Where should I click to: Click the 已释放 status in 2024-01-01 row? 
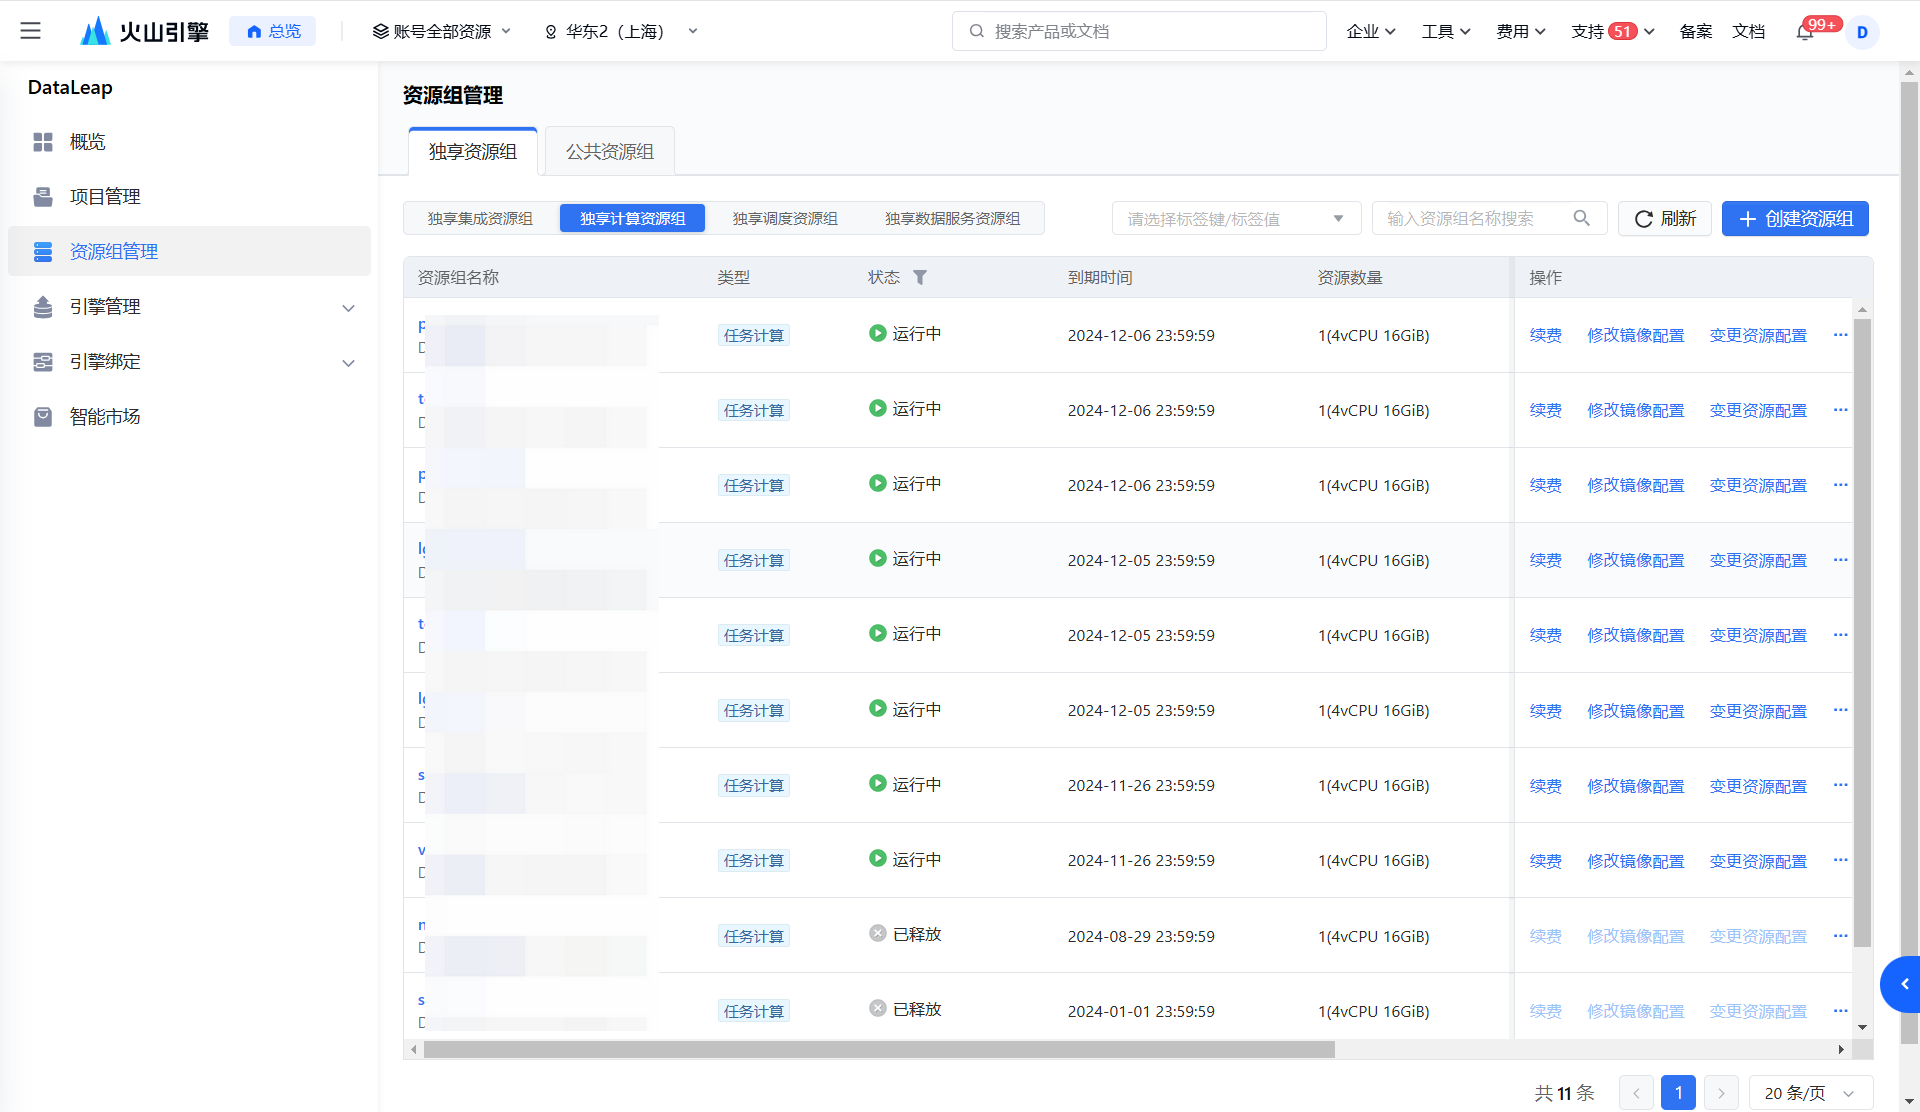pos(905,1009)
